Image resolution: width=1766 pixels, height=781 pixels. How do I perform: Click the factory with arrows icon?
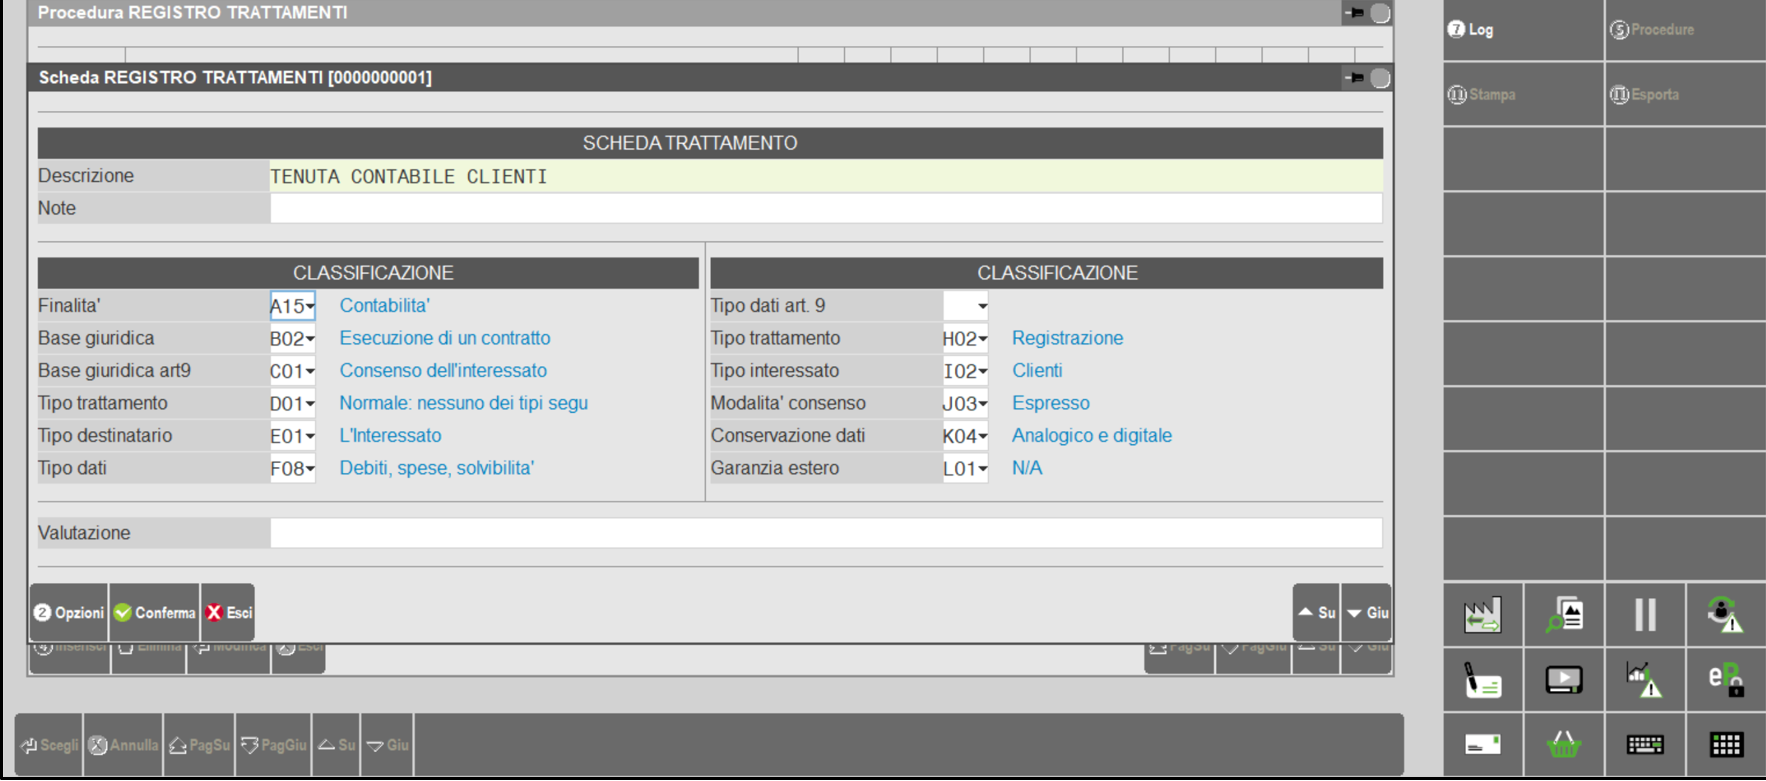click(x=1482, y=615)
